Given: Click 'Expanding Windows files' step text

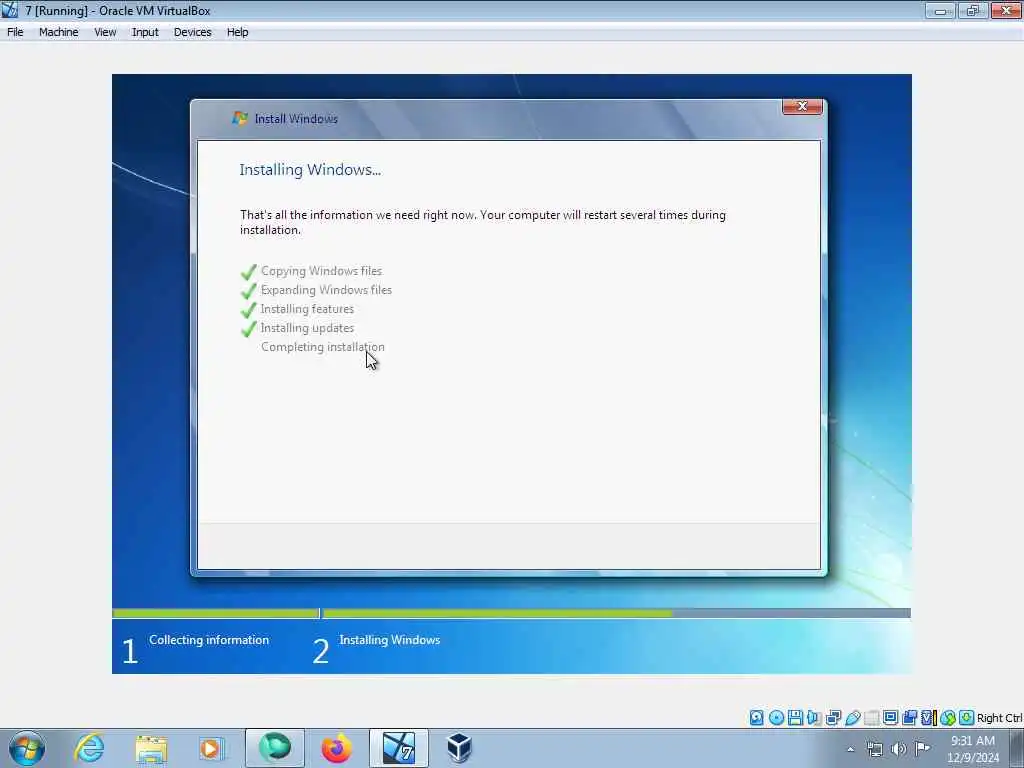Looking at the screenshot, I should [x=326, y=290].
